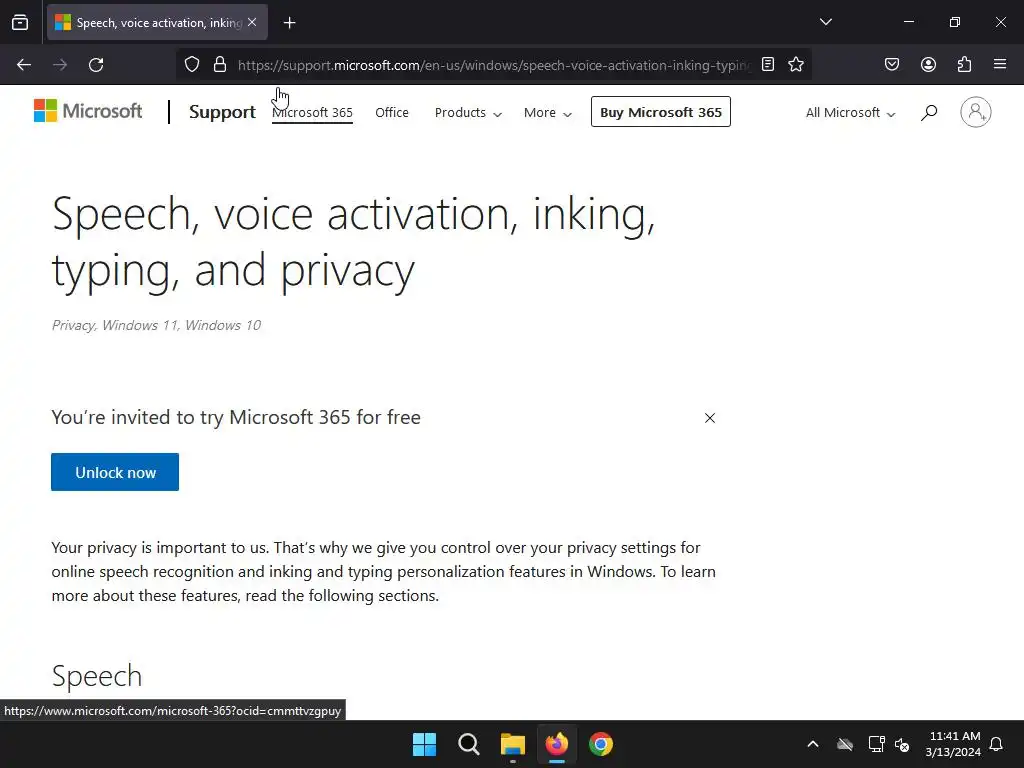Click the muted volume tray icon
The width and height of the screenshot is (1024, 768).
click(903, 744)
